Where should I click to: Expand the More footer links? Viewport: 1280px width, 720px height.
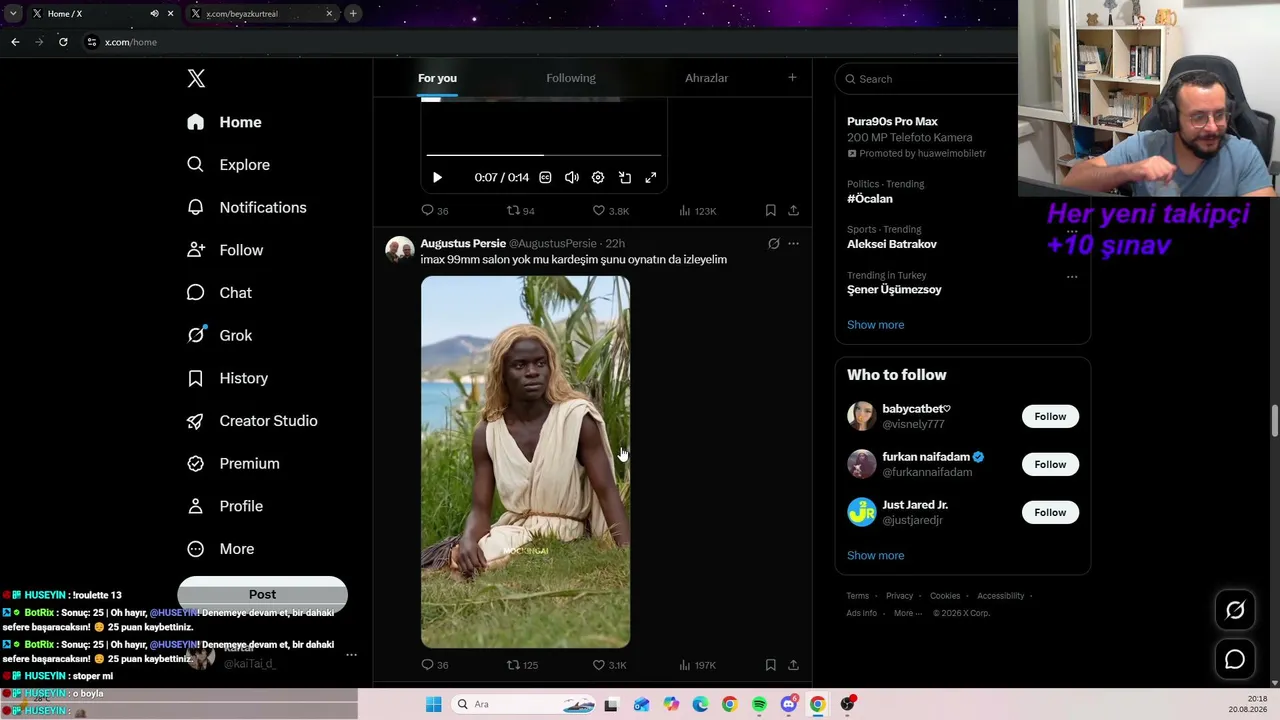pos(907,613)
